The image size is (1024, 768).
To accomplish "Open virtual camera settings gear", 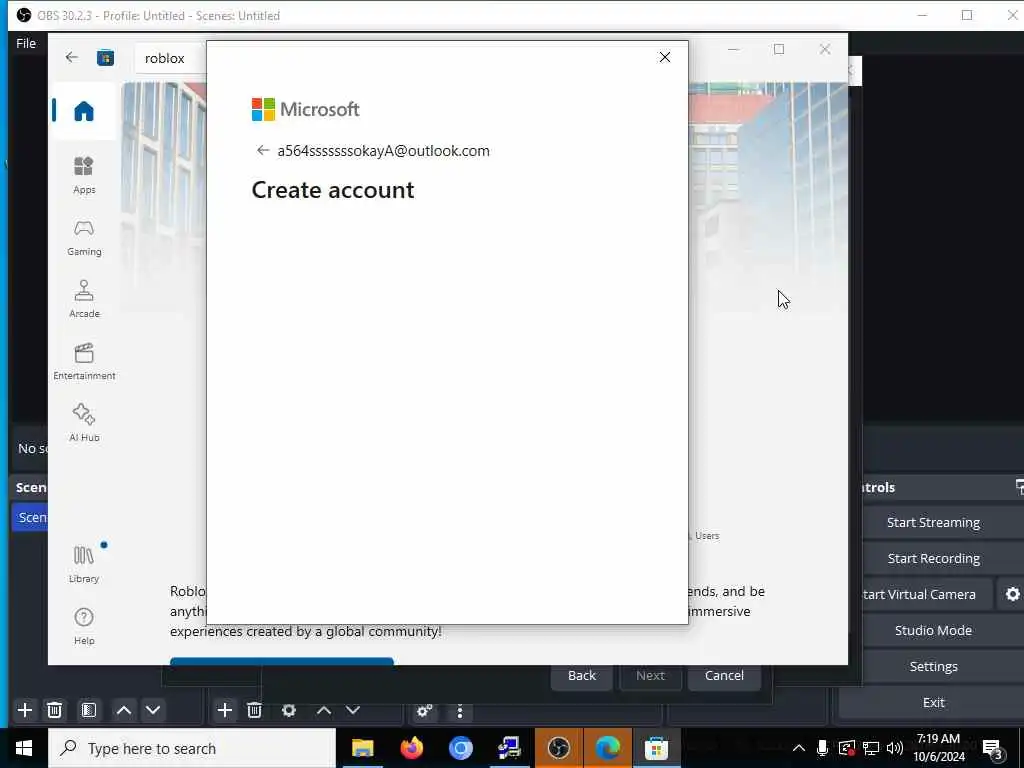I will 1012,594.
